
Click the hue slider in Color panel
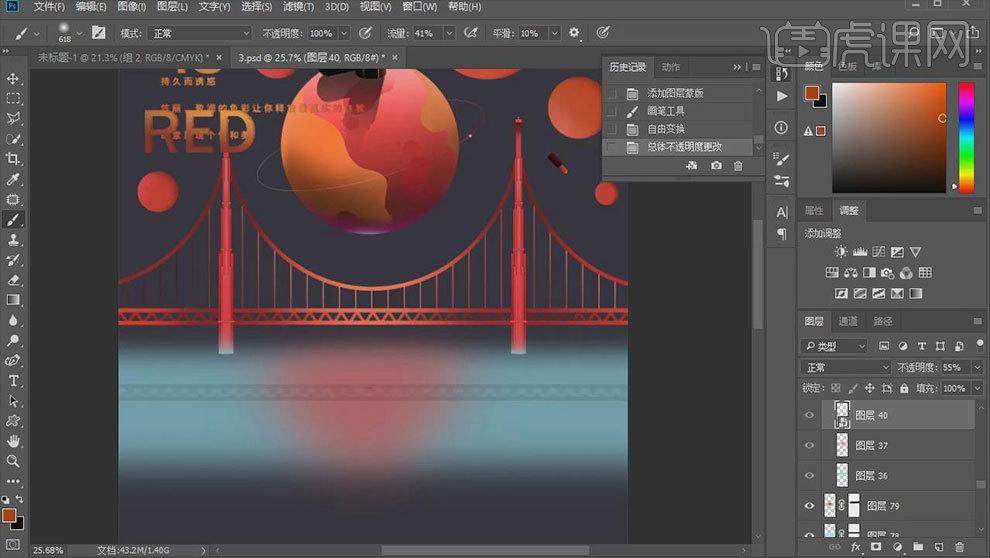coord(967,137)
